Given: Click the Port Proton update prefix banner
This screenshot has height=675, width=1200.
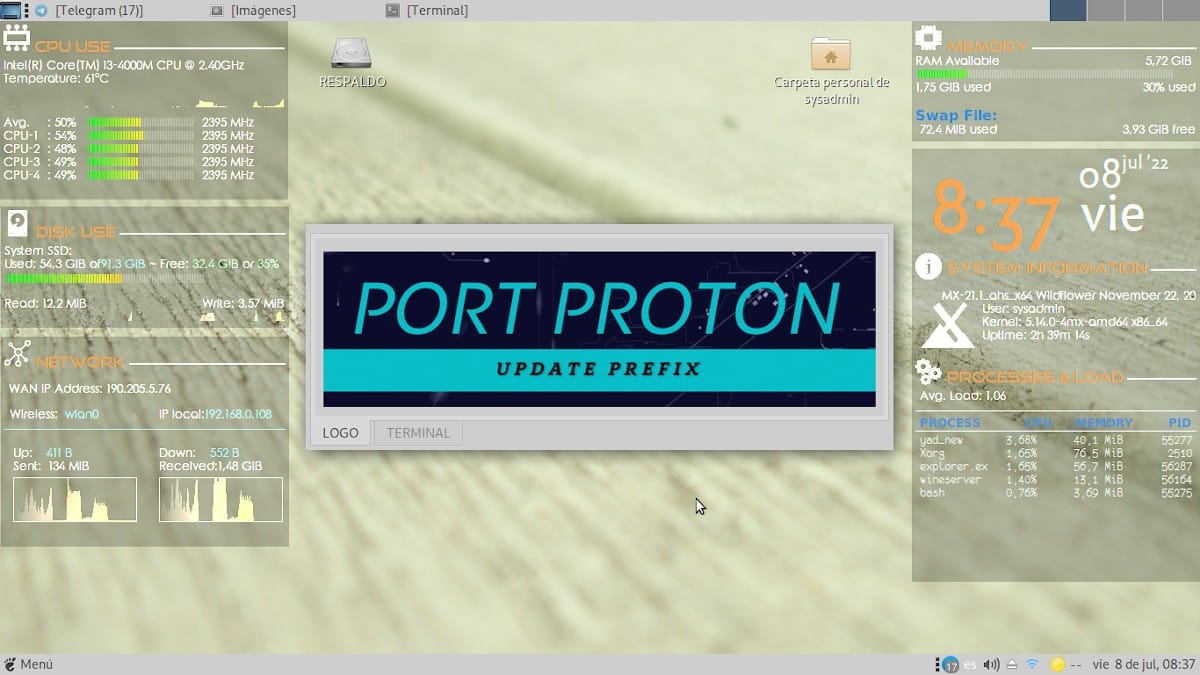Looking at the screenshot, I should coord(599,329).
